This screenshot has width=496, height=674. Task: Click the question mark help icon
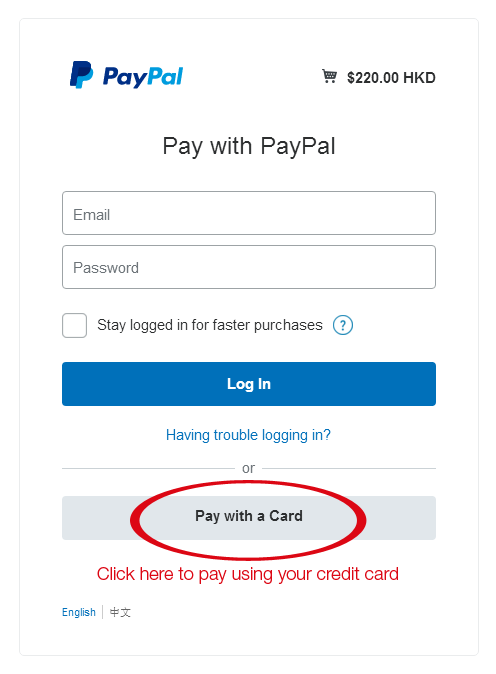pyautogui.click(x=343, y=325)
